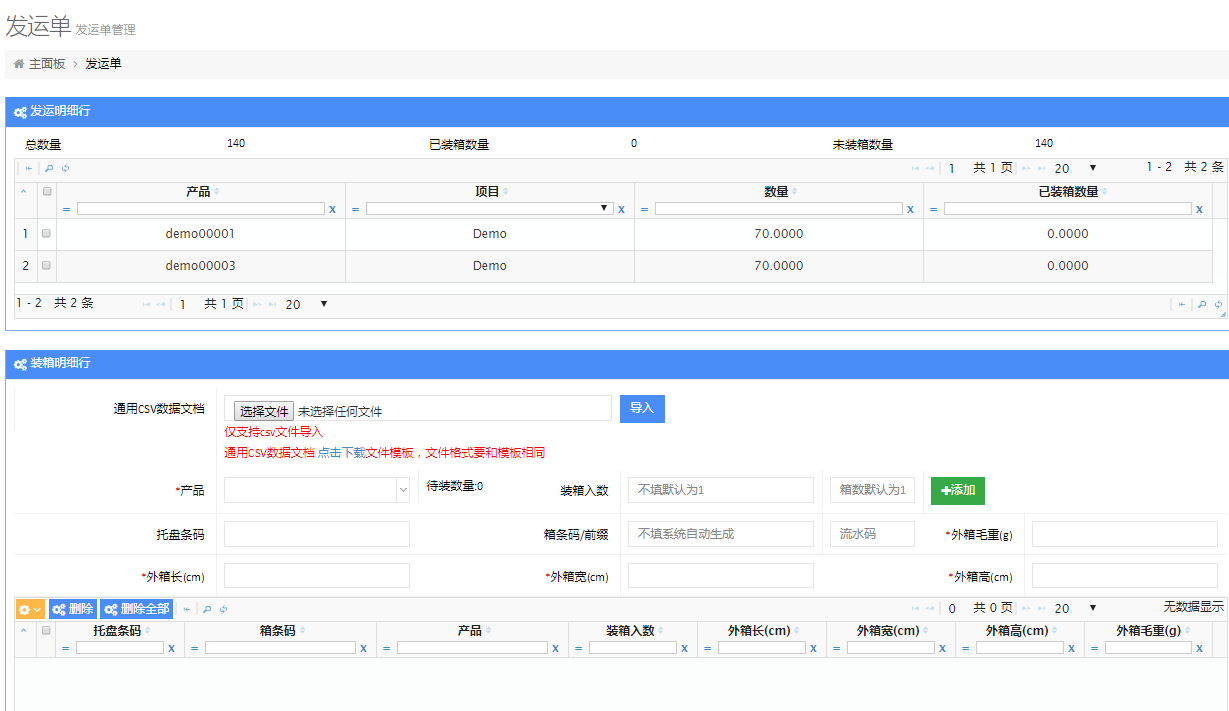The image size is (1229, 711).
Task: Click the 删除全部 button
Action: 136,609
